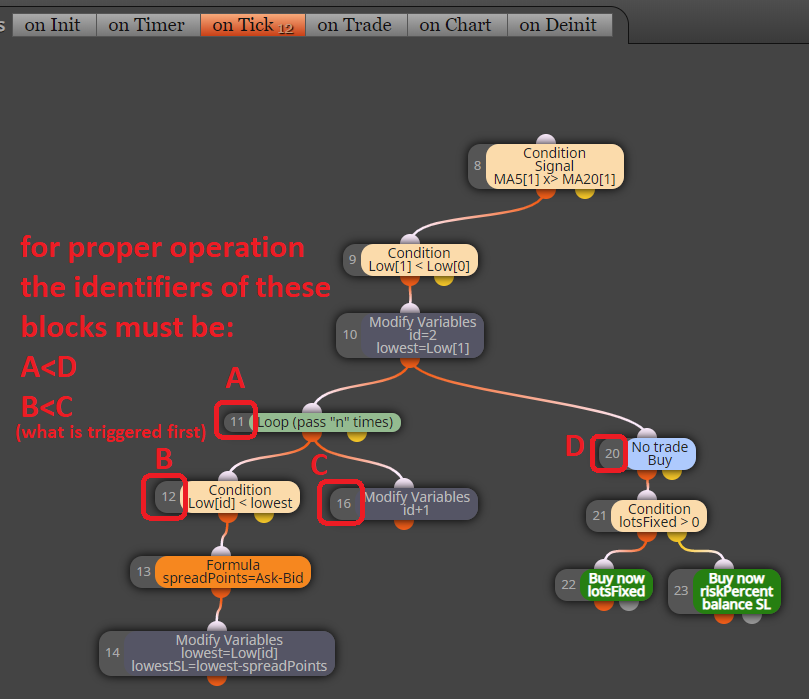
Task: Select the No trade Buy block
Action: 660,454
